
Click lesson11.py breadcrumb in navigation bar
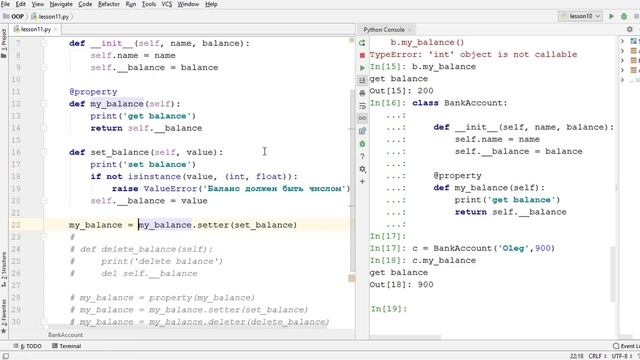coord(51,16)
